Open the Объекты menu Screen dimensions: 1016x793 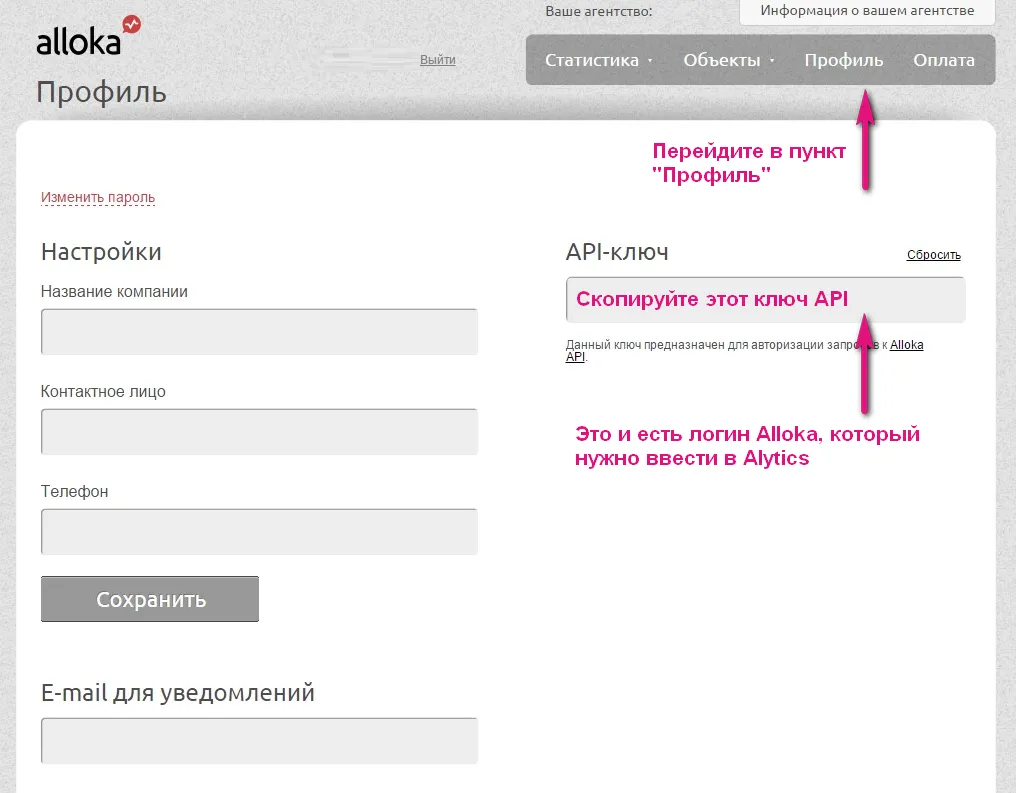728,60
